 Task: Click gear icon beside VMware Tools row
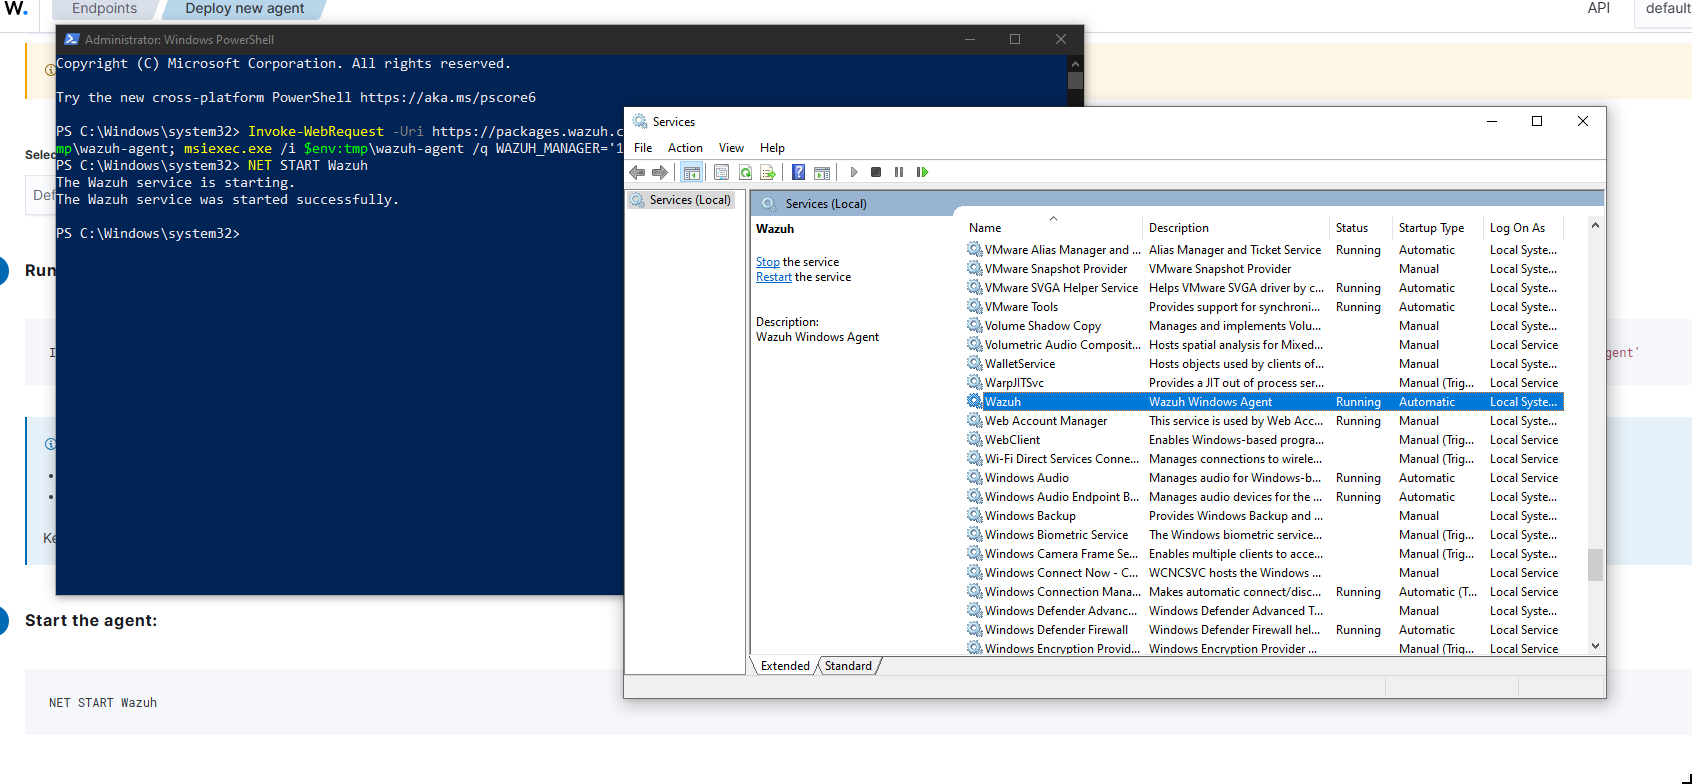point(975,306)
